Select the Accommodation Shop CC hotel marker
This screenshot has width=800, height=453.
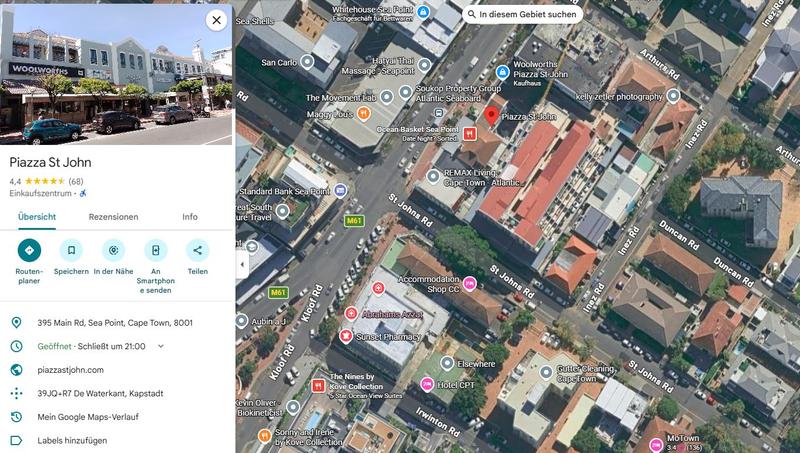pos(469,284)
